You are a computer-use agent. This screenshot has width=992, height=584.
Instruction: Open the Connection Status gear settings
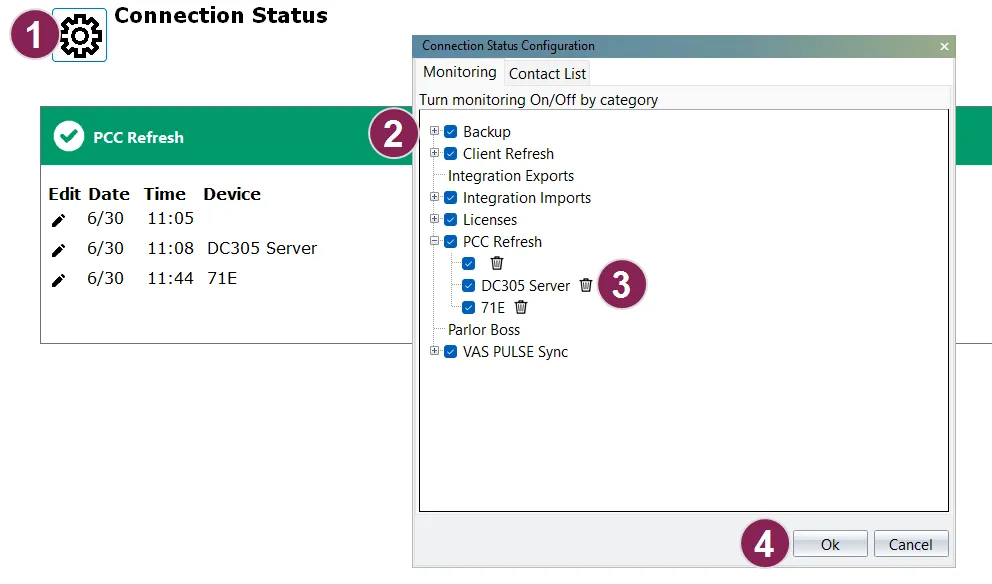pos(80,35)
